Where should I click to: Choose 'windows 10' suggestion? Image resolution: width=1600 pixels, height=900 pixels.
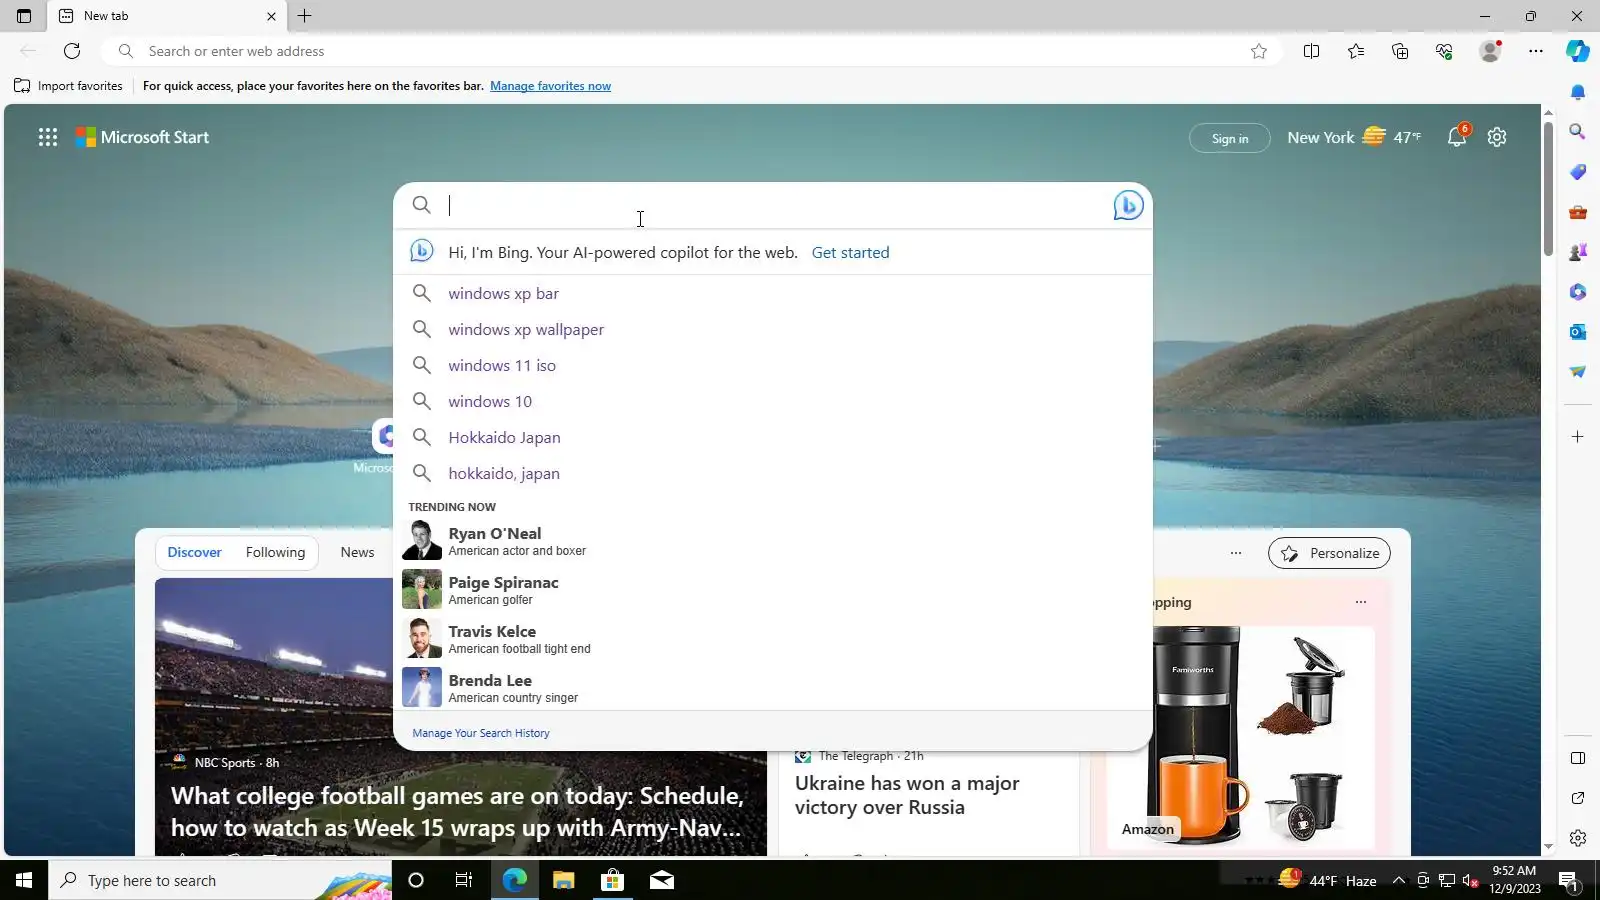[x=772, y=401]
